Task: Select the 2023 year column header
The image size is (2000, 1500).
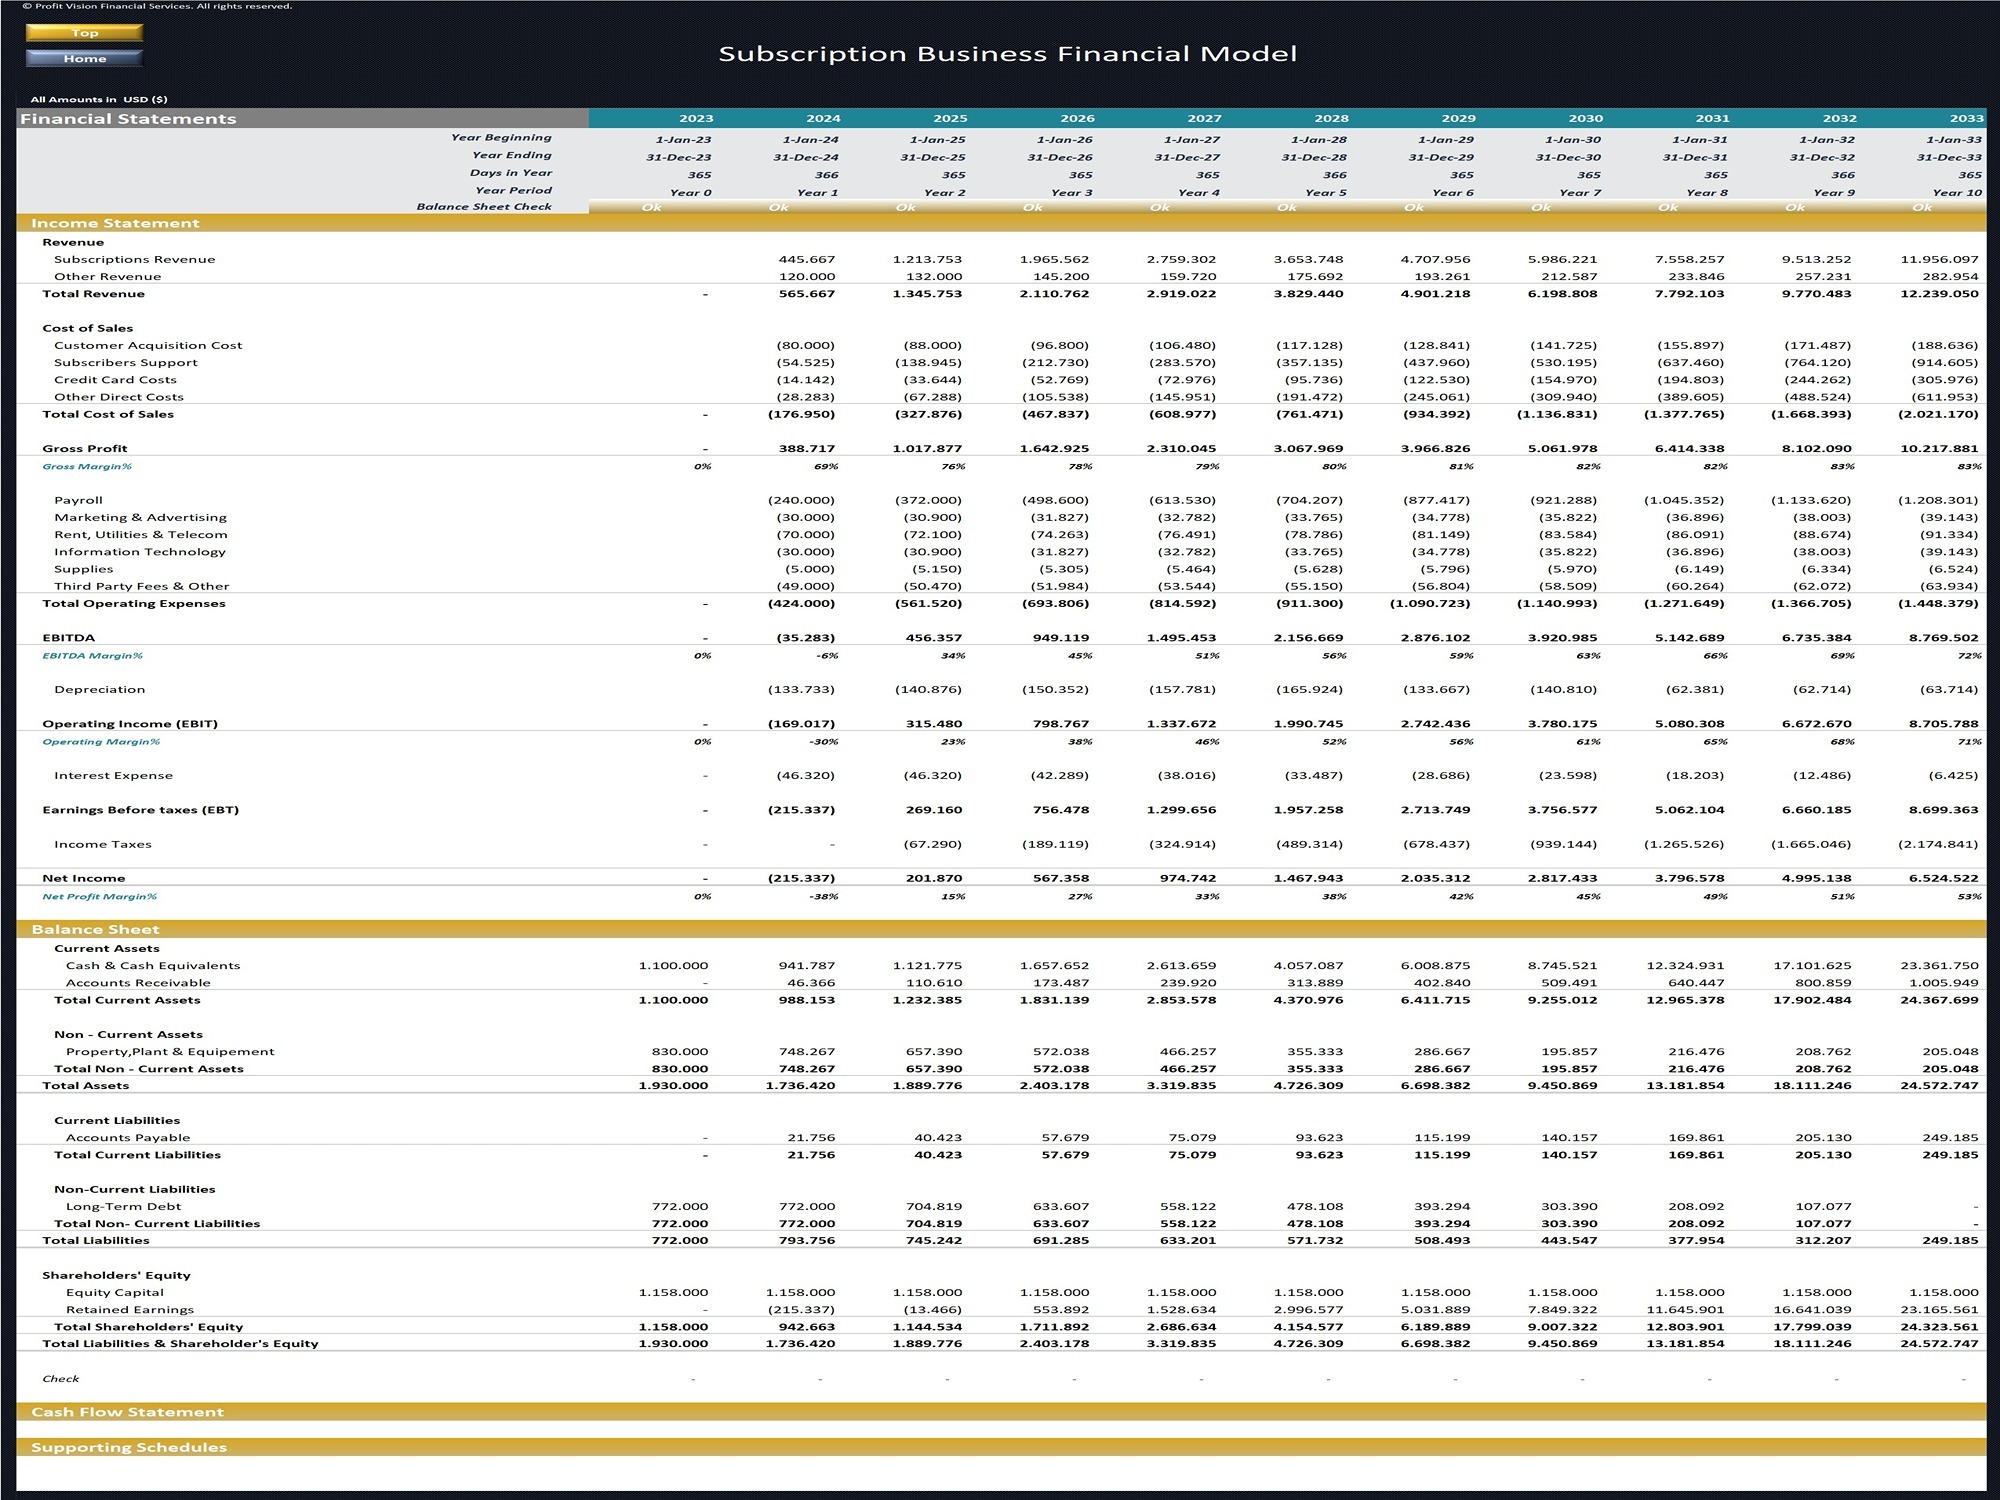Action: [x=696, y=118]
